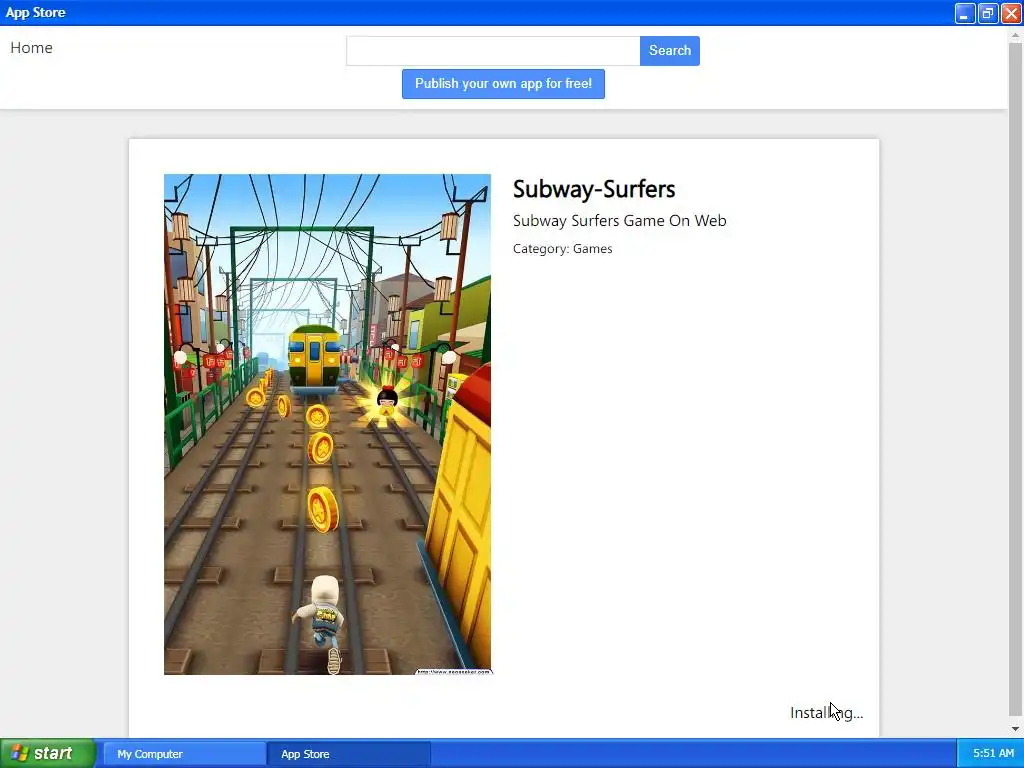Open Publish your own app for free!
The height and width of the screenshot is (768, 1024).
(503, 84)
